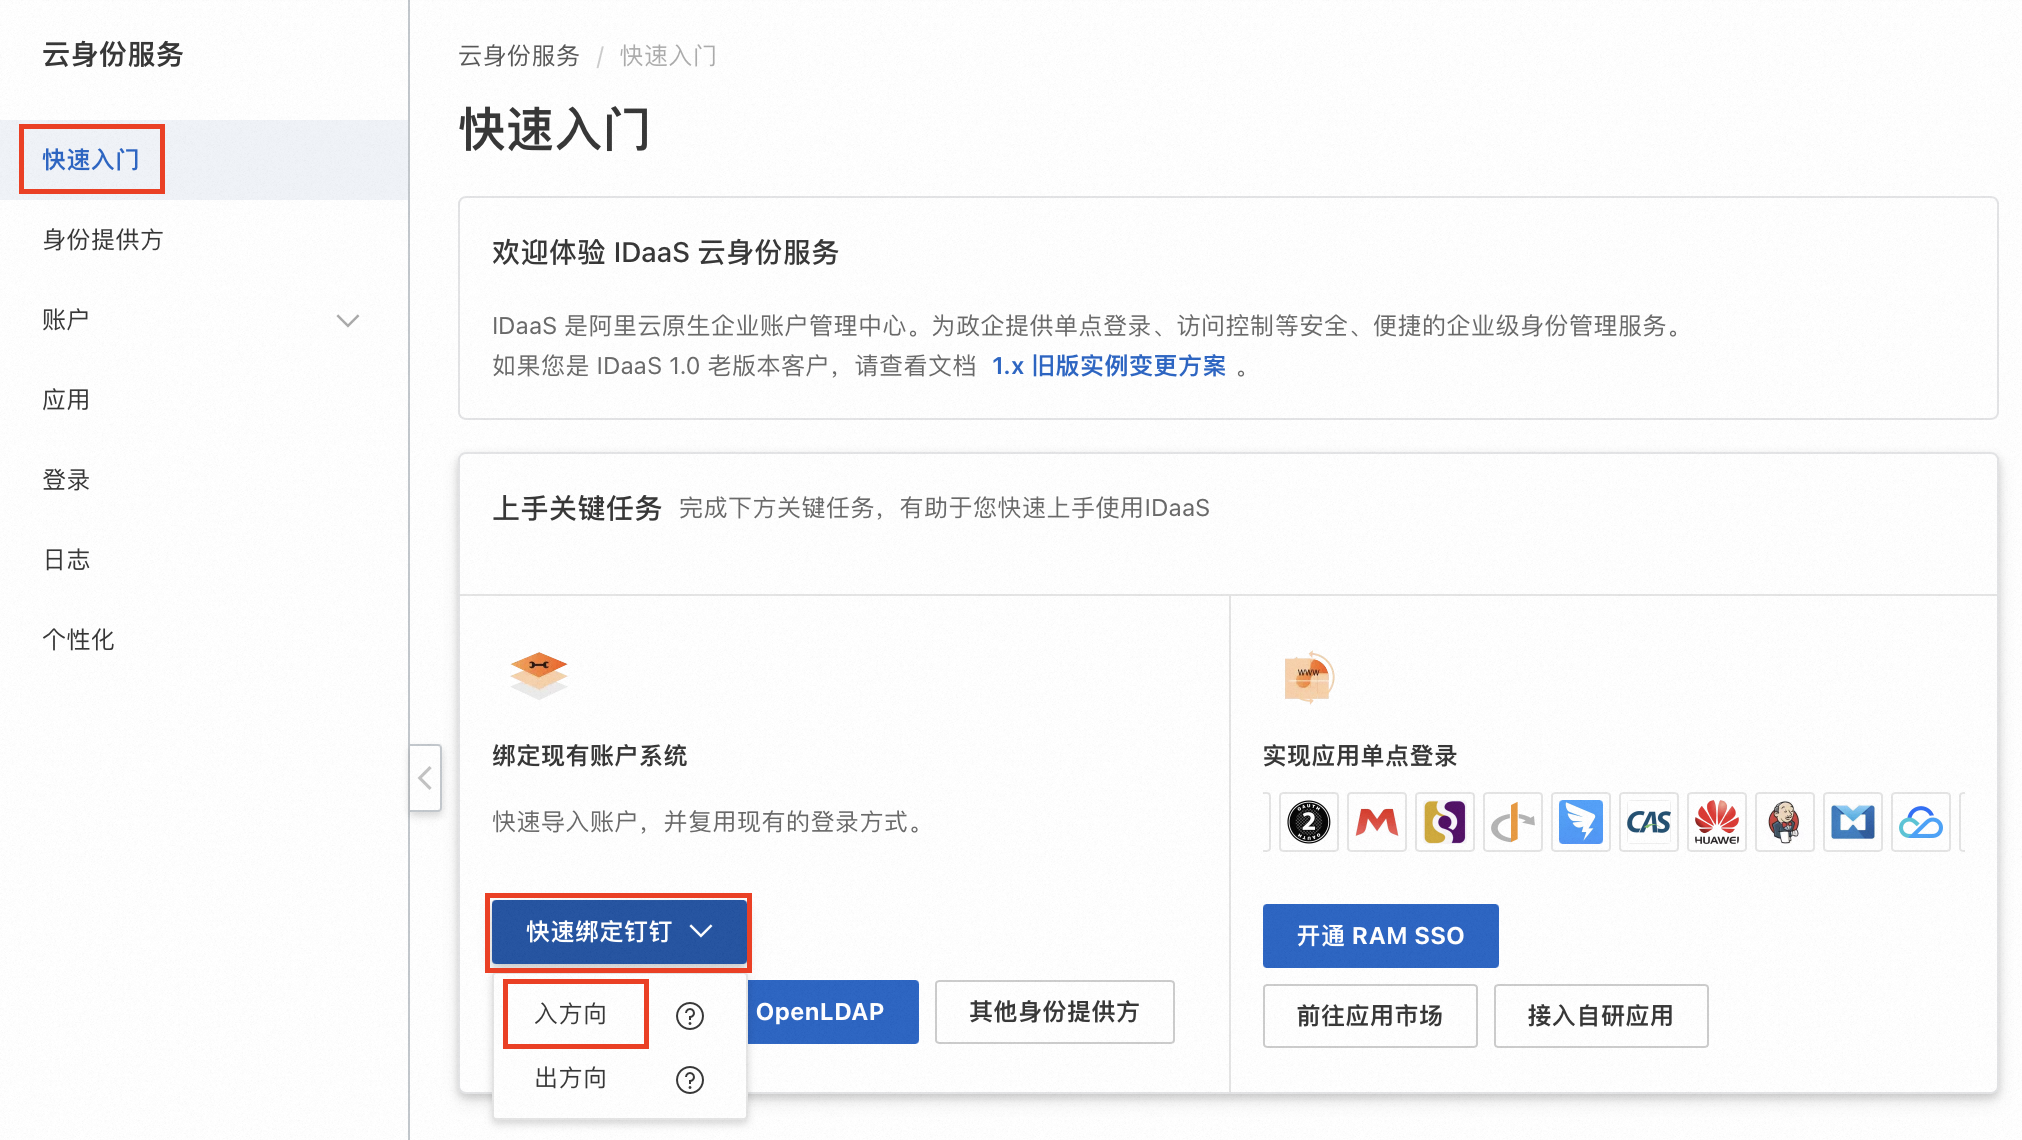Screen dimensions: 2022x1140
Task: Click the 云身份服务 sidebar title
Action: pos(113,54)
